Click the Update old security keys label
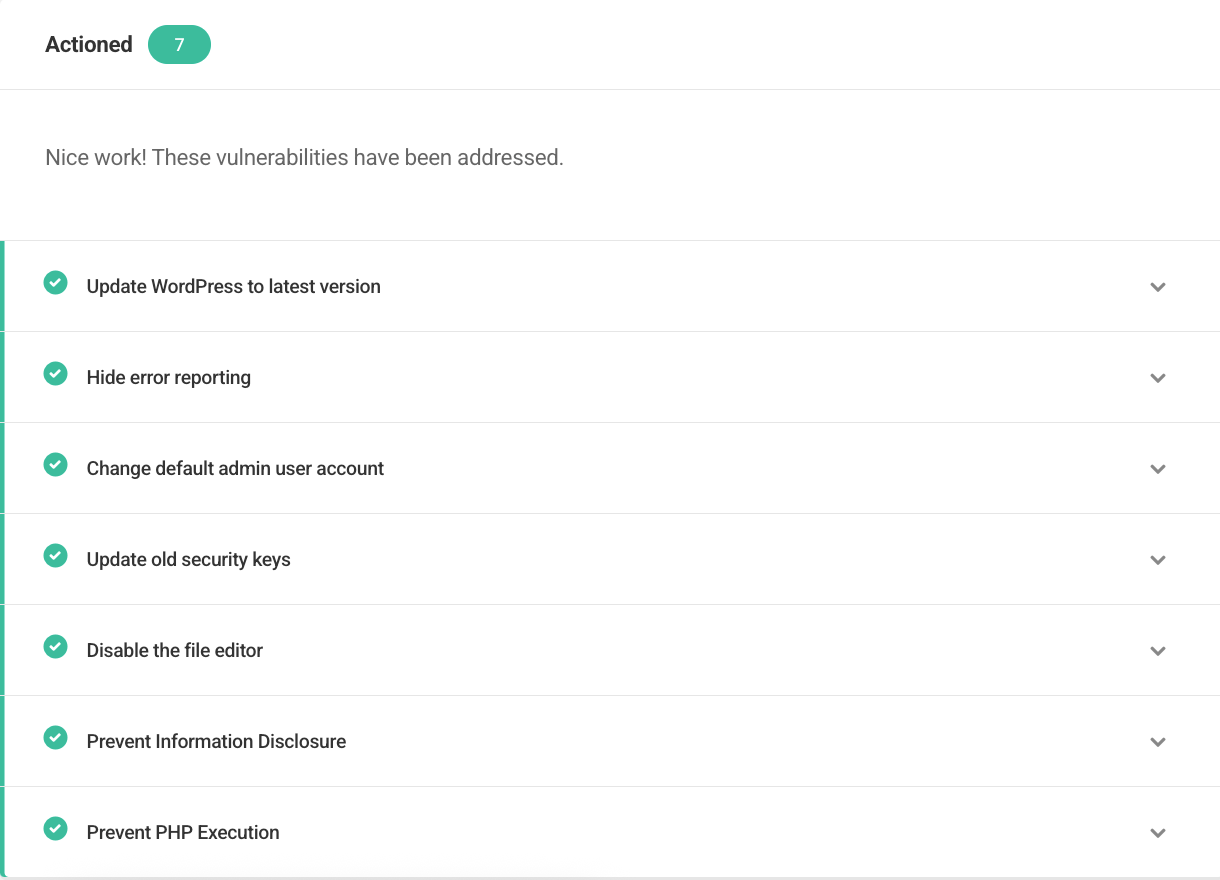Viewport: 1220px width, 880px height. [x=188, y=559]
